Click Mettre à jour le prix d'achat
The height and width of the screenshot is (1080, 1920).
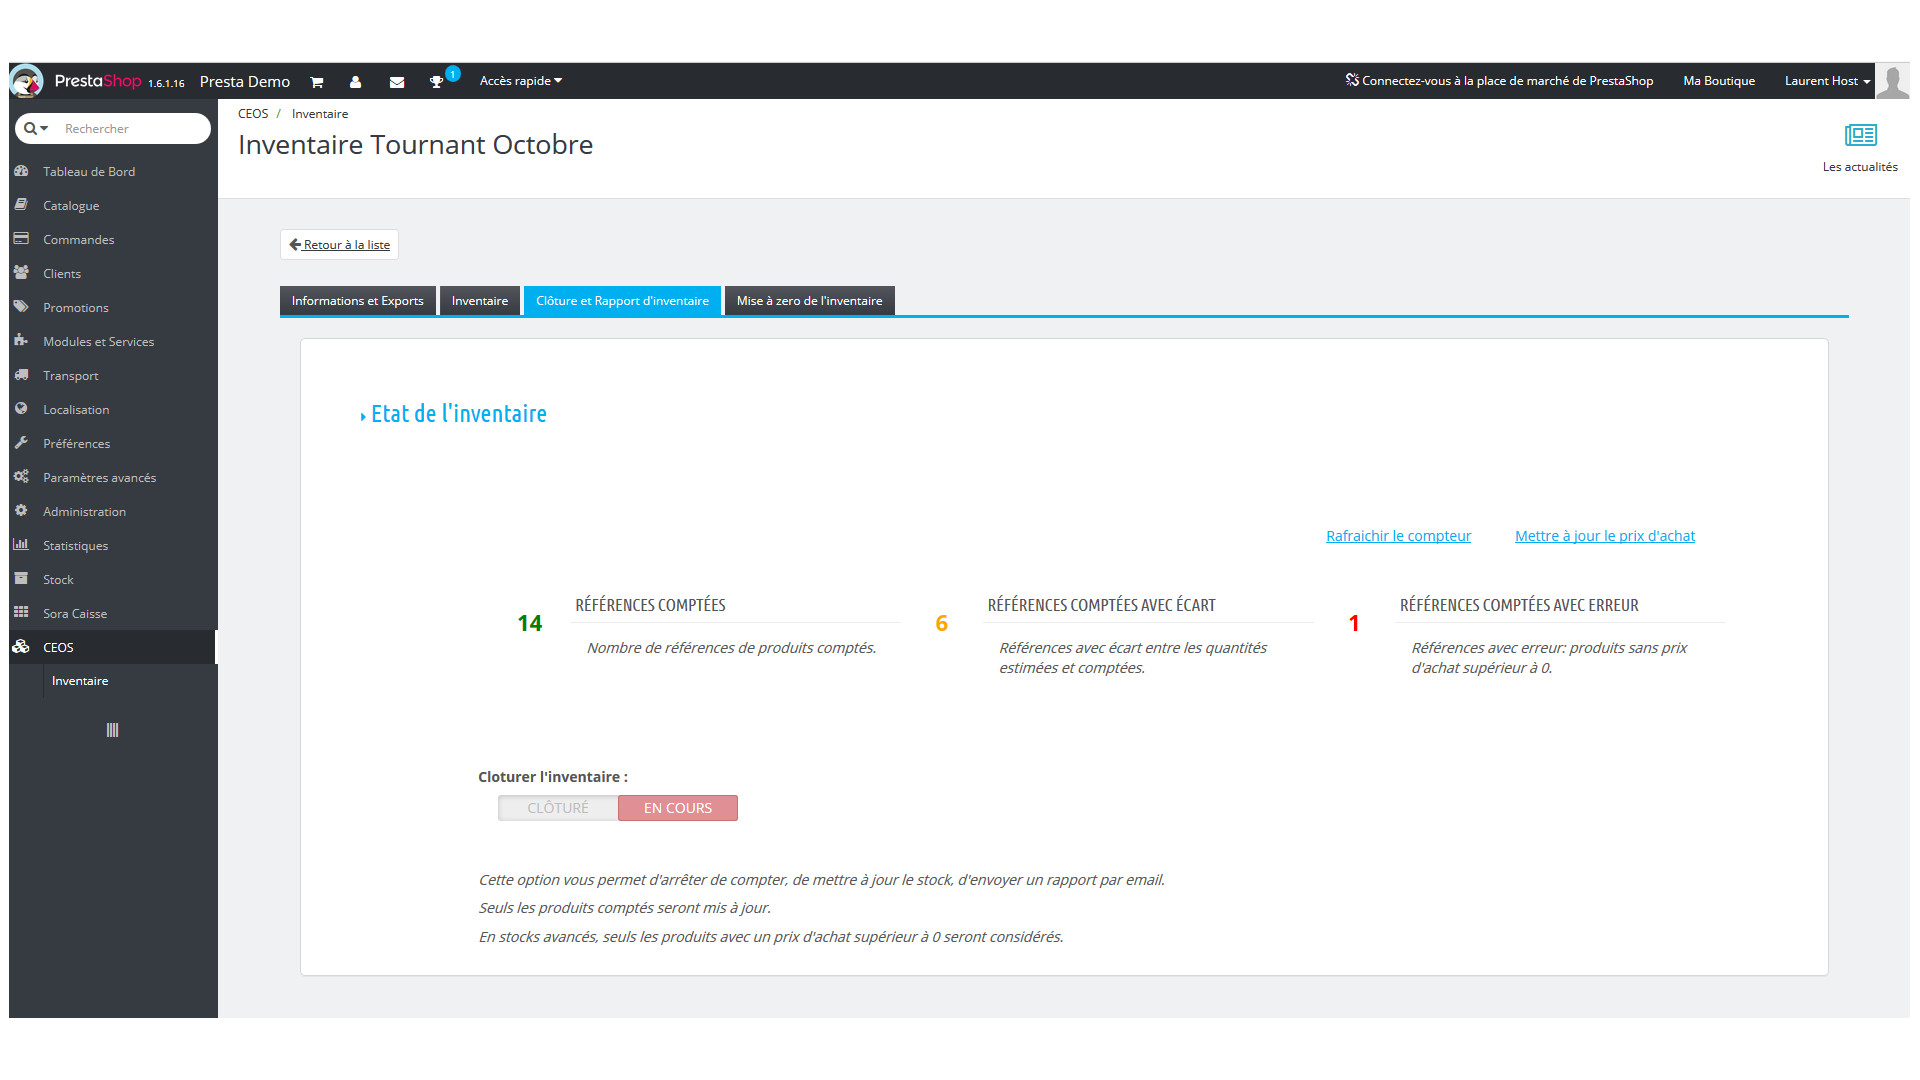1604,536
